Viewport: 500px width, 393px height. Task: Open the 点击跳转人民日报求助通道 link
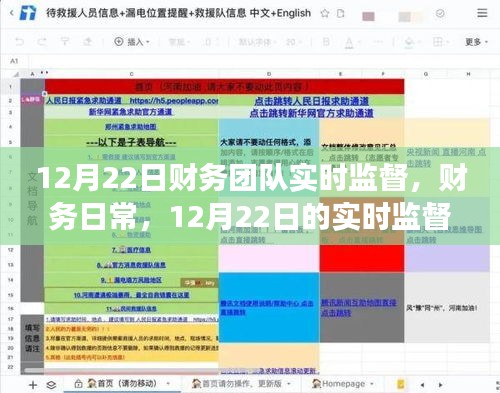311,101
